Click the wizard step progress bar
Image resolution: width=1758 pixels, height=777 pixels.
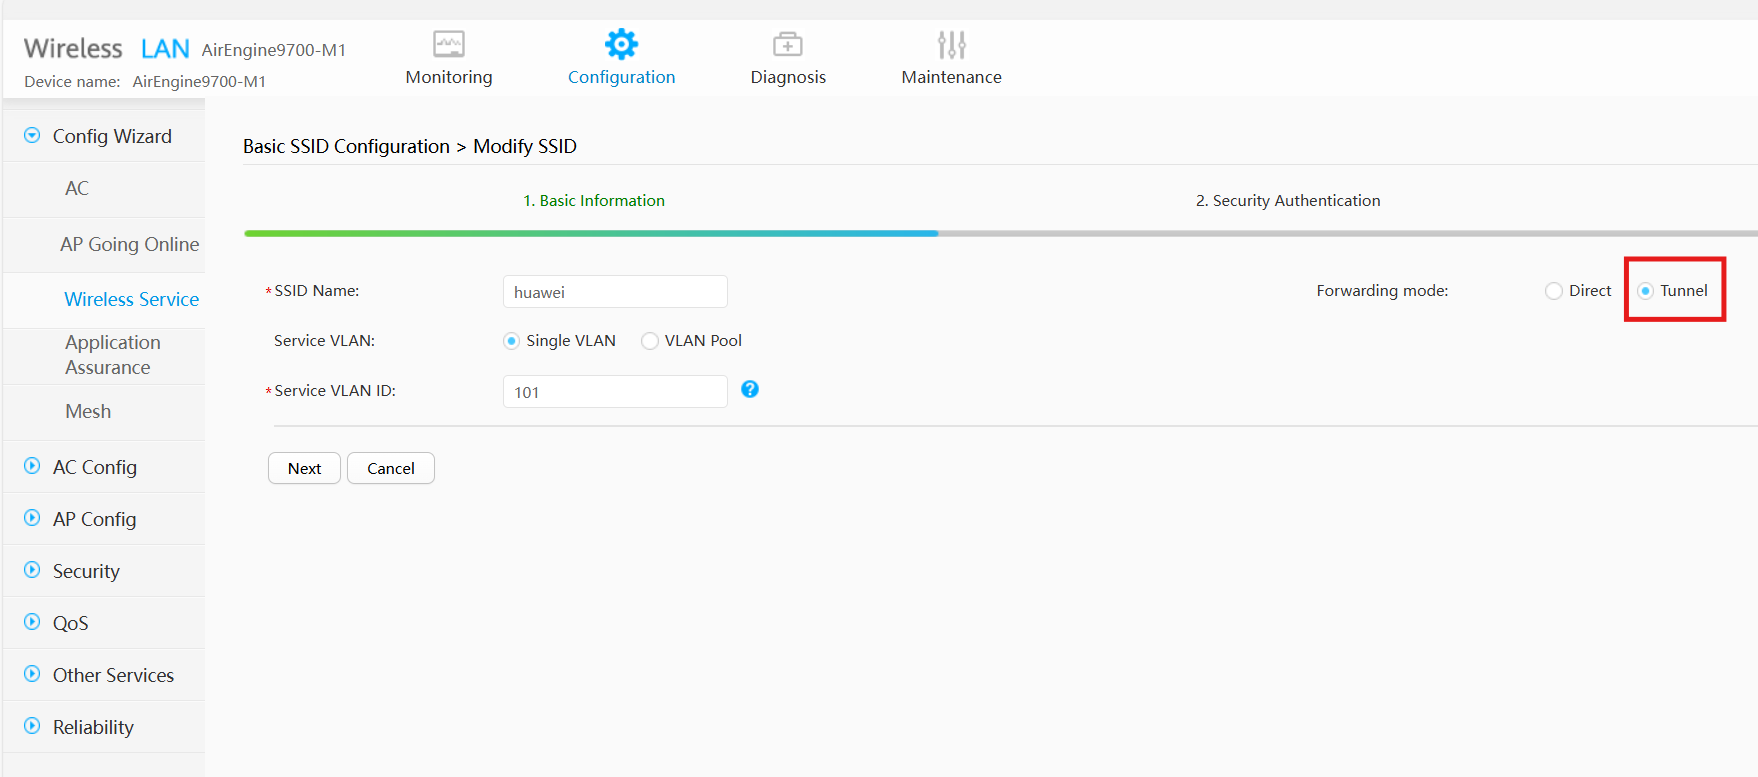click(1000, 233)
